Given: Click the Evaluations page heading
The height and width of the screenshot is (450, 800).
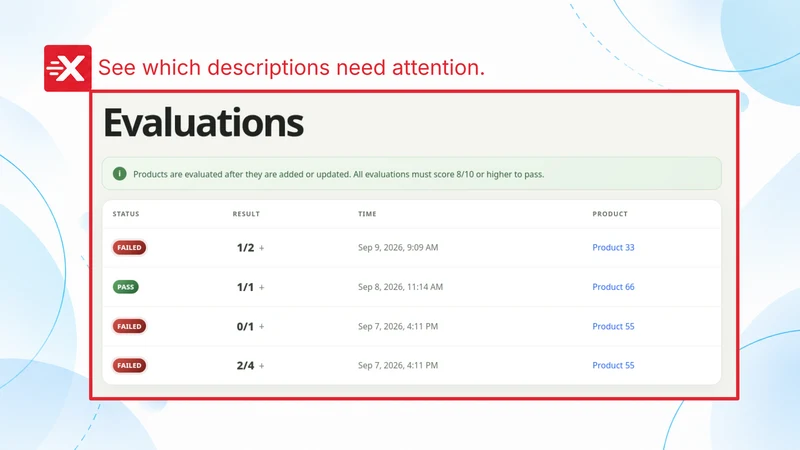Looking at the screenshot, I should point(204,122).
